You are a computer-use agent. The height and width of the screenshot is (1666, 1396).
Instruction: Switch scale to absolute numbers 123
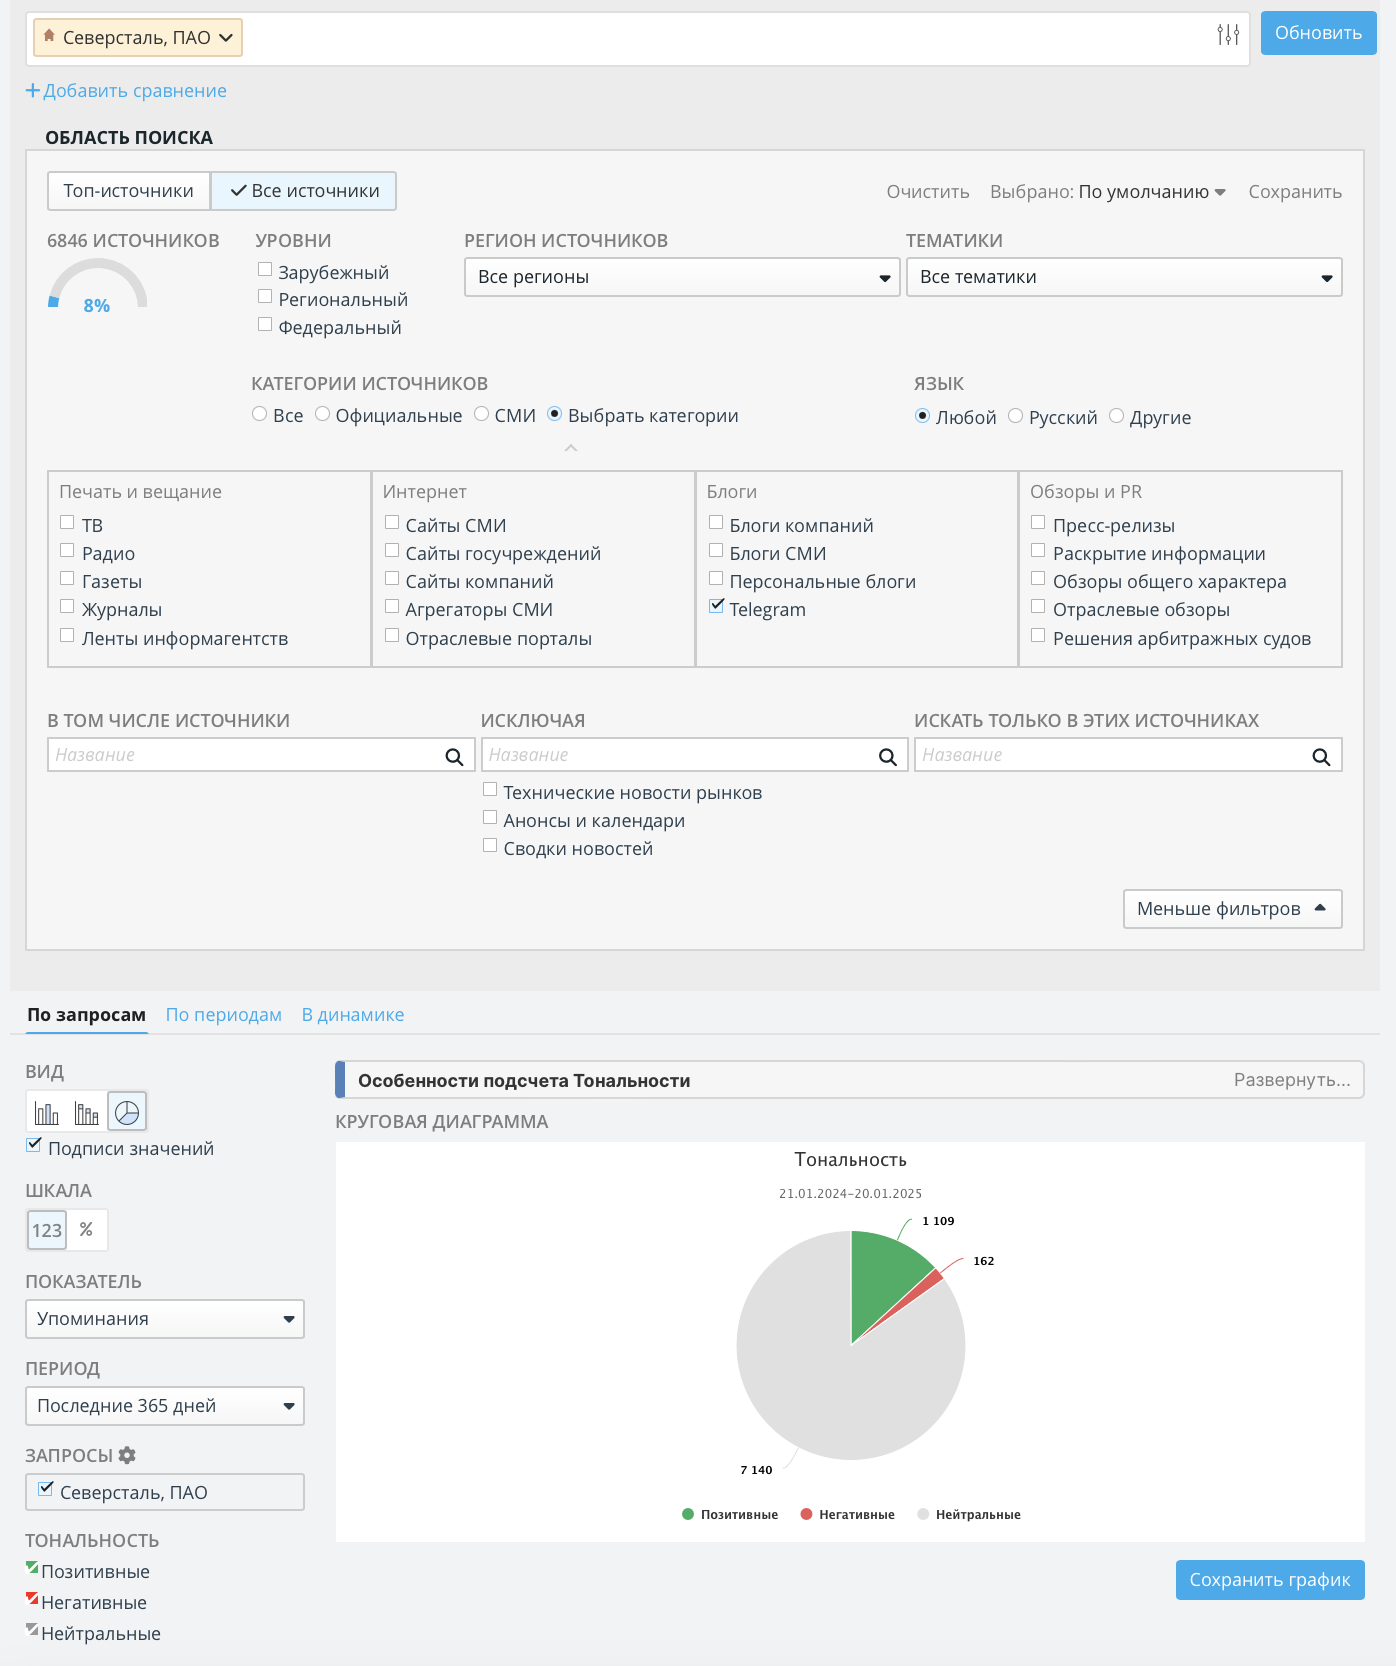(47, 1230)
